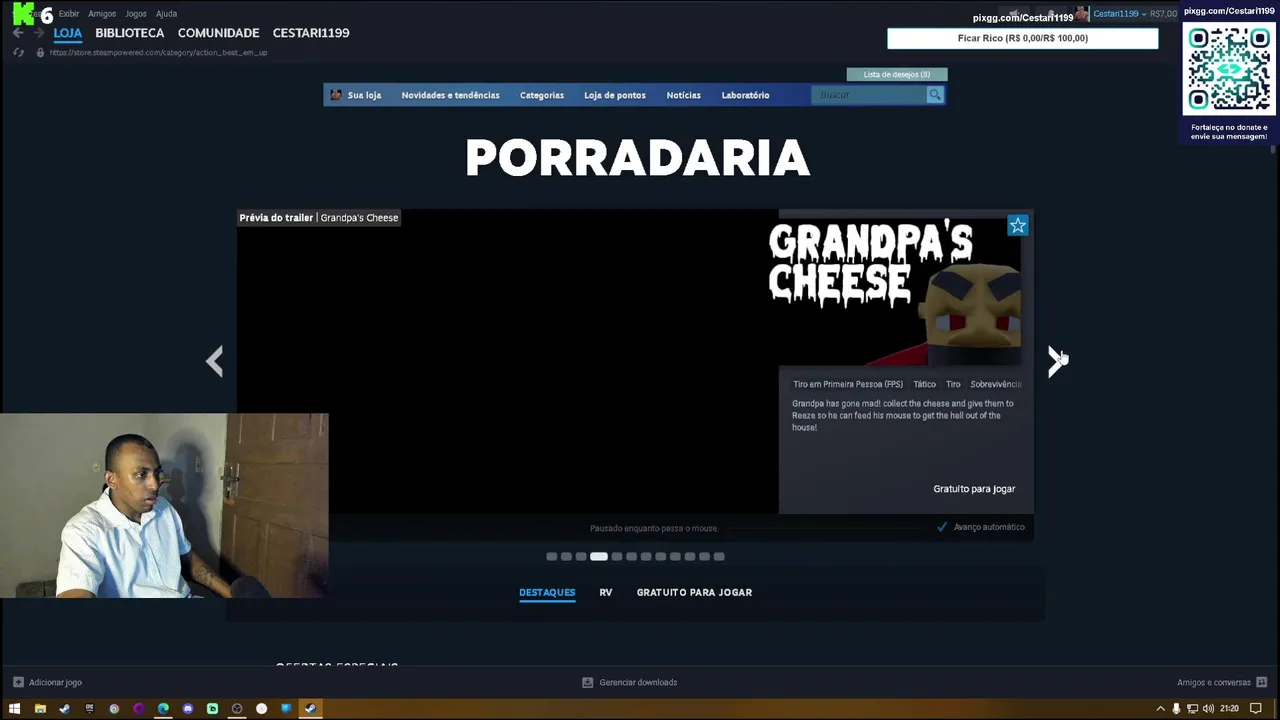This screenshot has height=720, width=1280.
Task: Open the CESTARI1199 profile tab
Action: point(311,33)
